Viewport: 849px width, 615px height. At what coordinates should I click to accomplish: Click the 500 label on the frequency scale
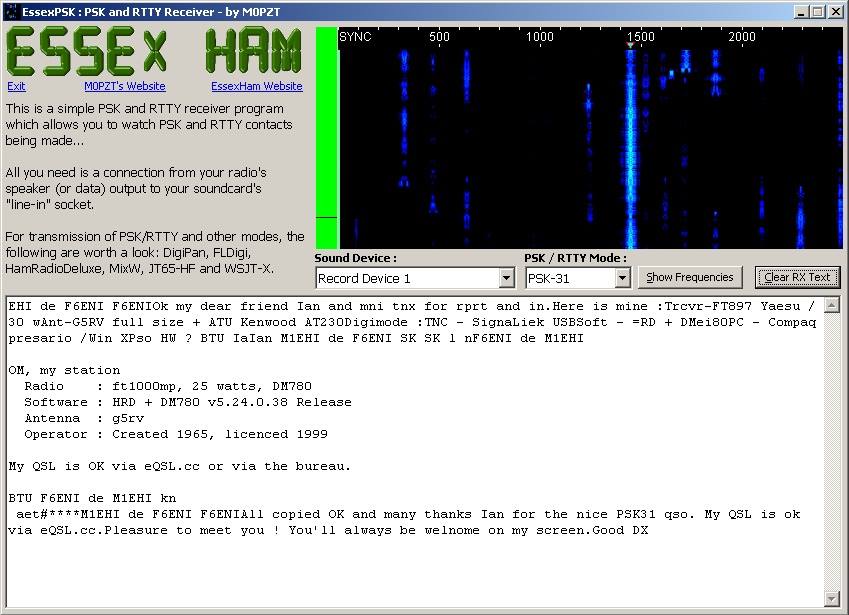tap(439, 37)
